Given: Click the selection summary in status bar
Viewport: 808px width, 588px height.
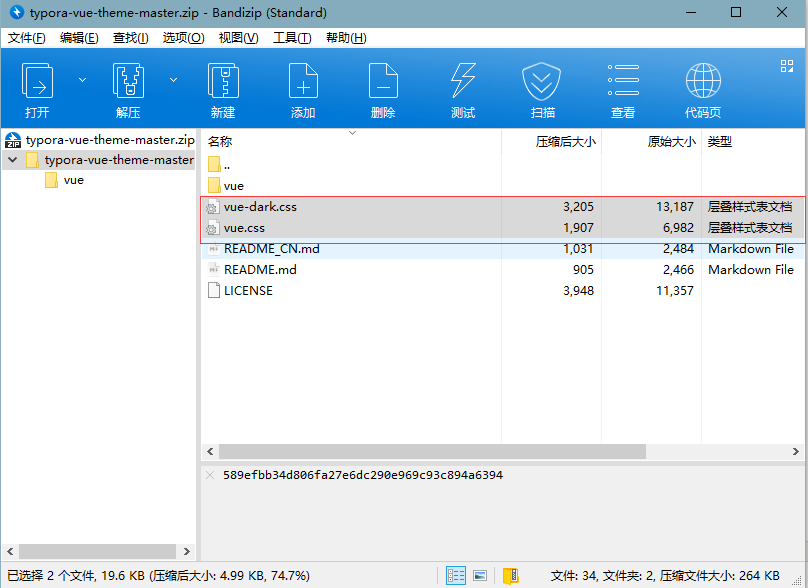Looking at the screenshot, I should 158,576.
